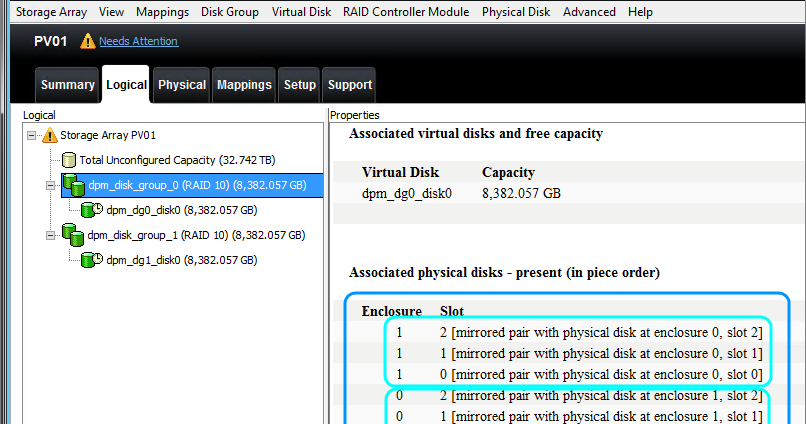The image size is (806, 424).
Task: Click the dpm_dg0_disk0 virtual disk icon
Action: click(x=92, y=210)
